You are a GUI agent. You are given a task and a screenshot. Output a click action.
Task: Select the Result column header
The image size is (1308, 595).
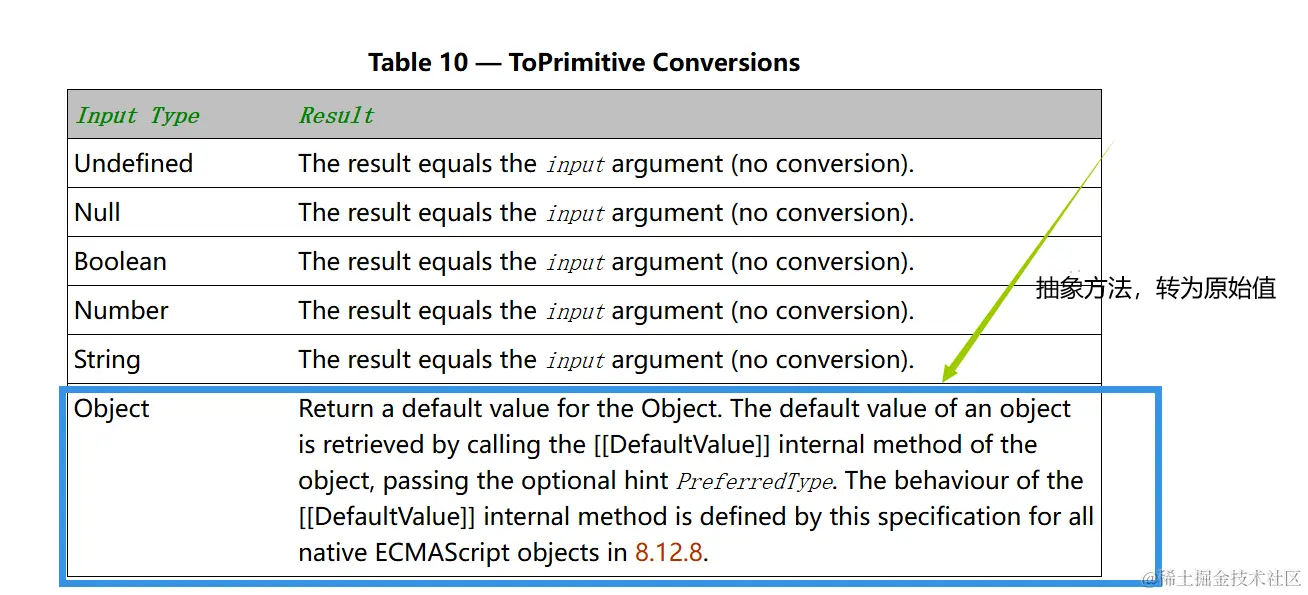pos(337,115)
